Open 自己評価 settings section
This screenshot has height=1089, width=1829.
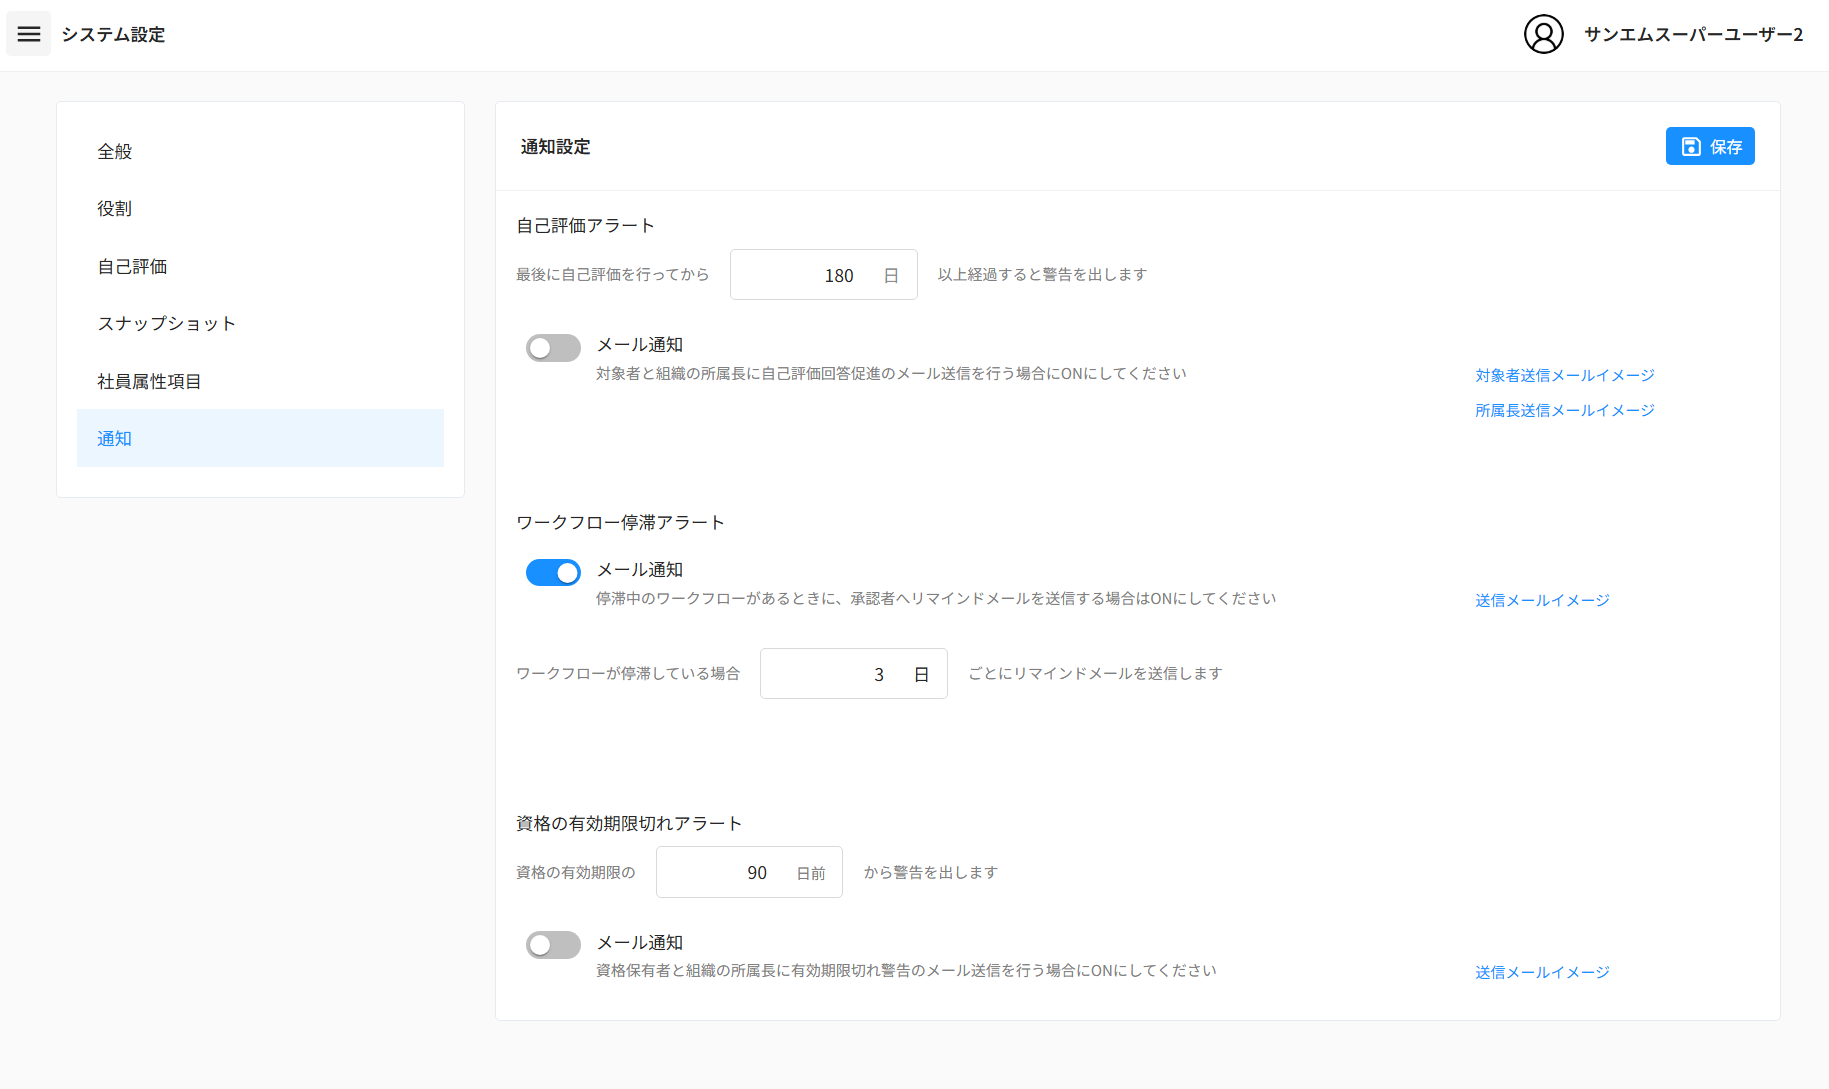pos(132,266)
